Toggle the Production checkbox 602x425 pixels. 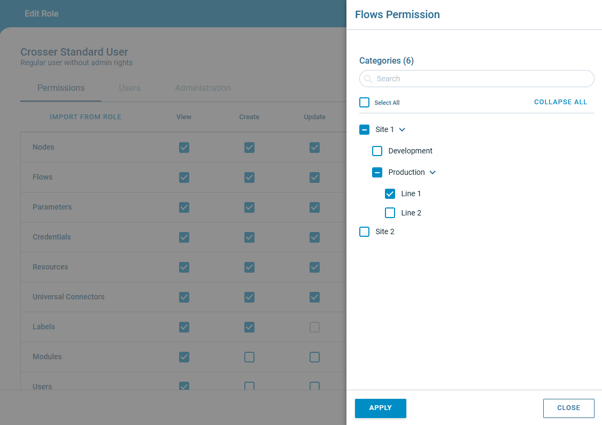377,172
